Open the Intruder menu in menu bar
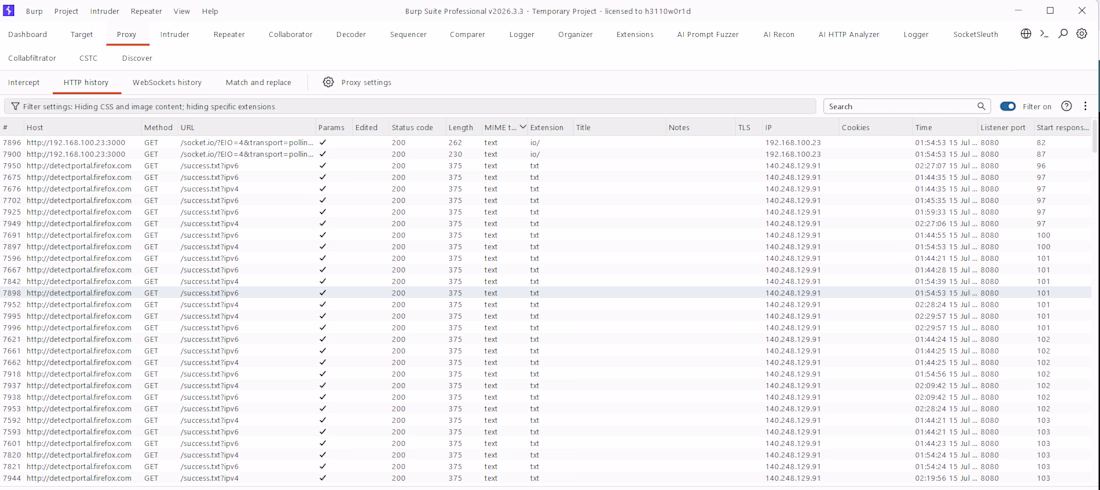1100x490 pixels. [105, 11]
